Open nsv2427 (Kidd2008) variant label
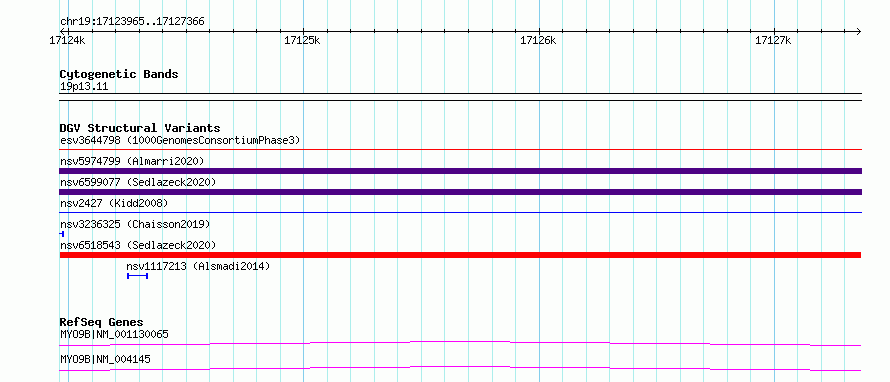The height and width of the screenshot is (382, 890). point(114,203)
